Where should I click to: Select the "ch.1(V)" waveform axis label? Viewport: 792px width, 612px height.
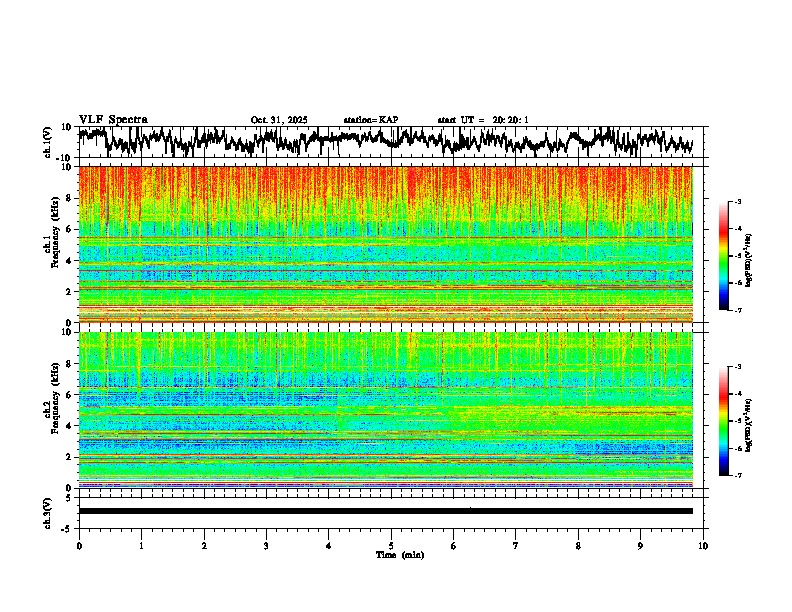point(48,142)
